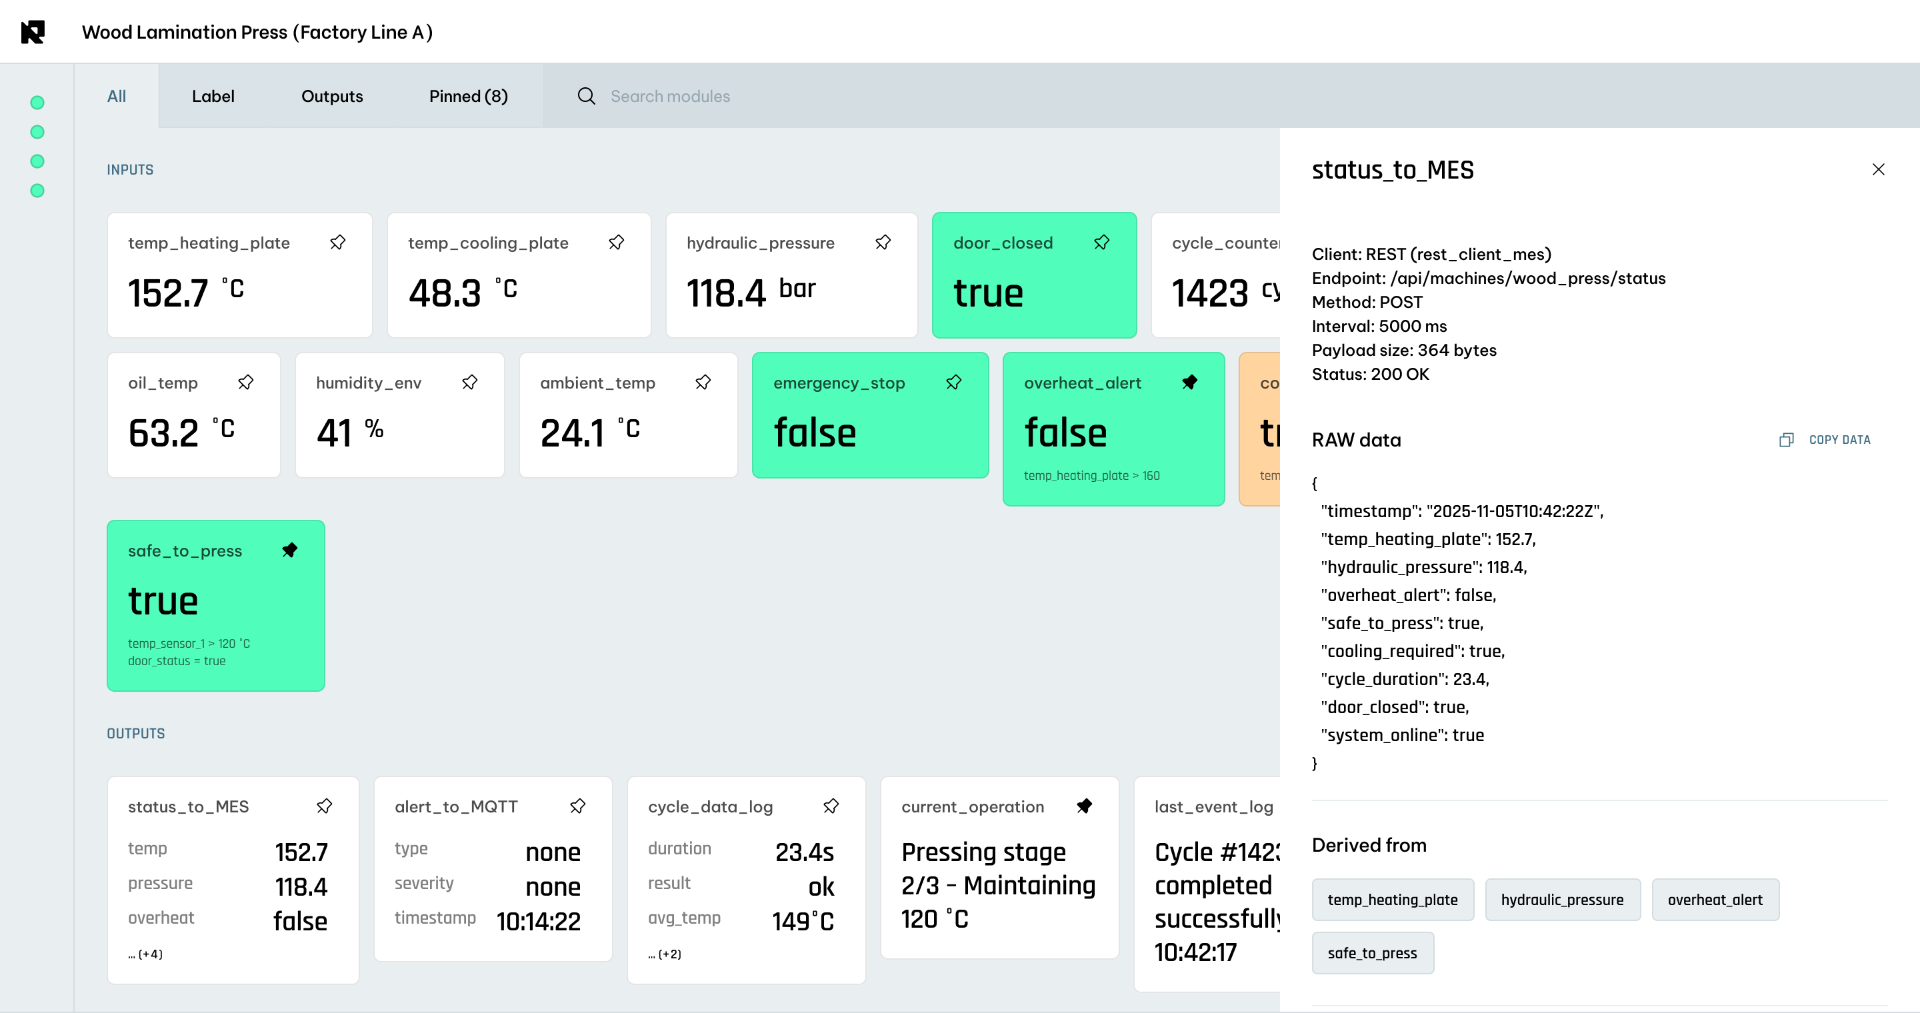1920x1013 pixels.
Task: Open the Pinned (8) tab
Action: point(469,96)
